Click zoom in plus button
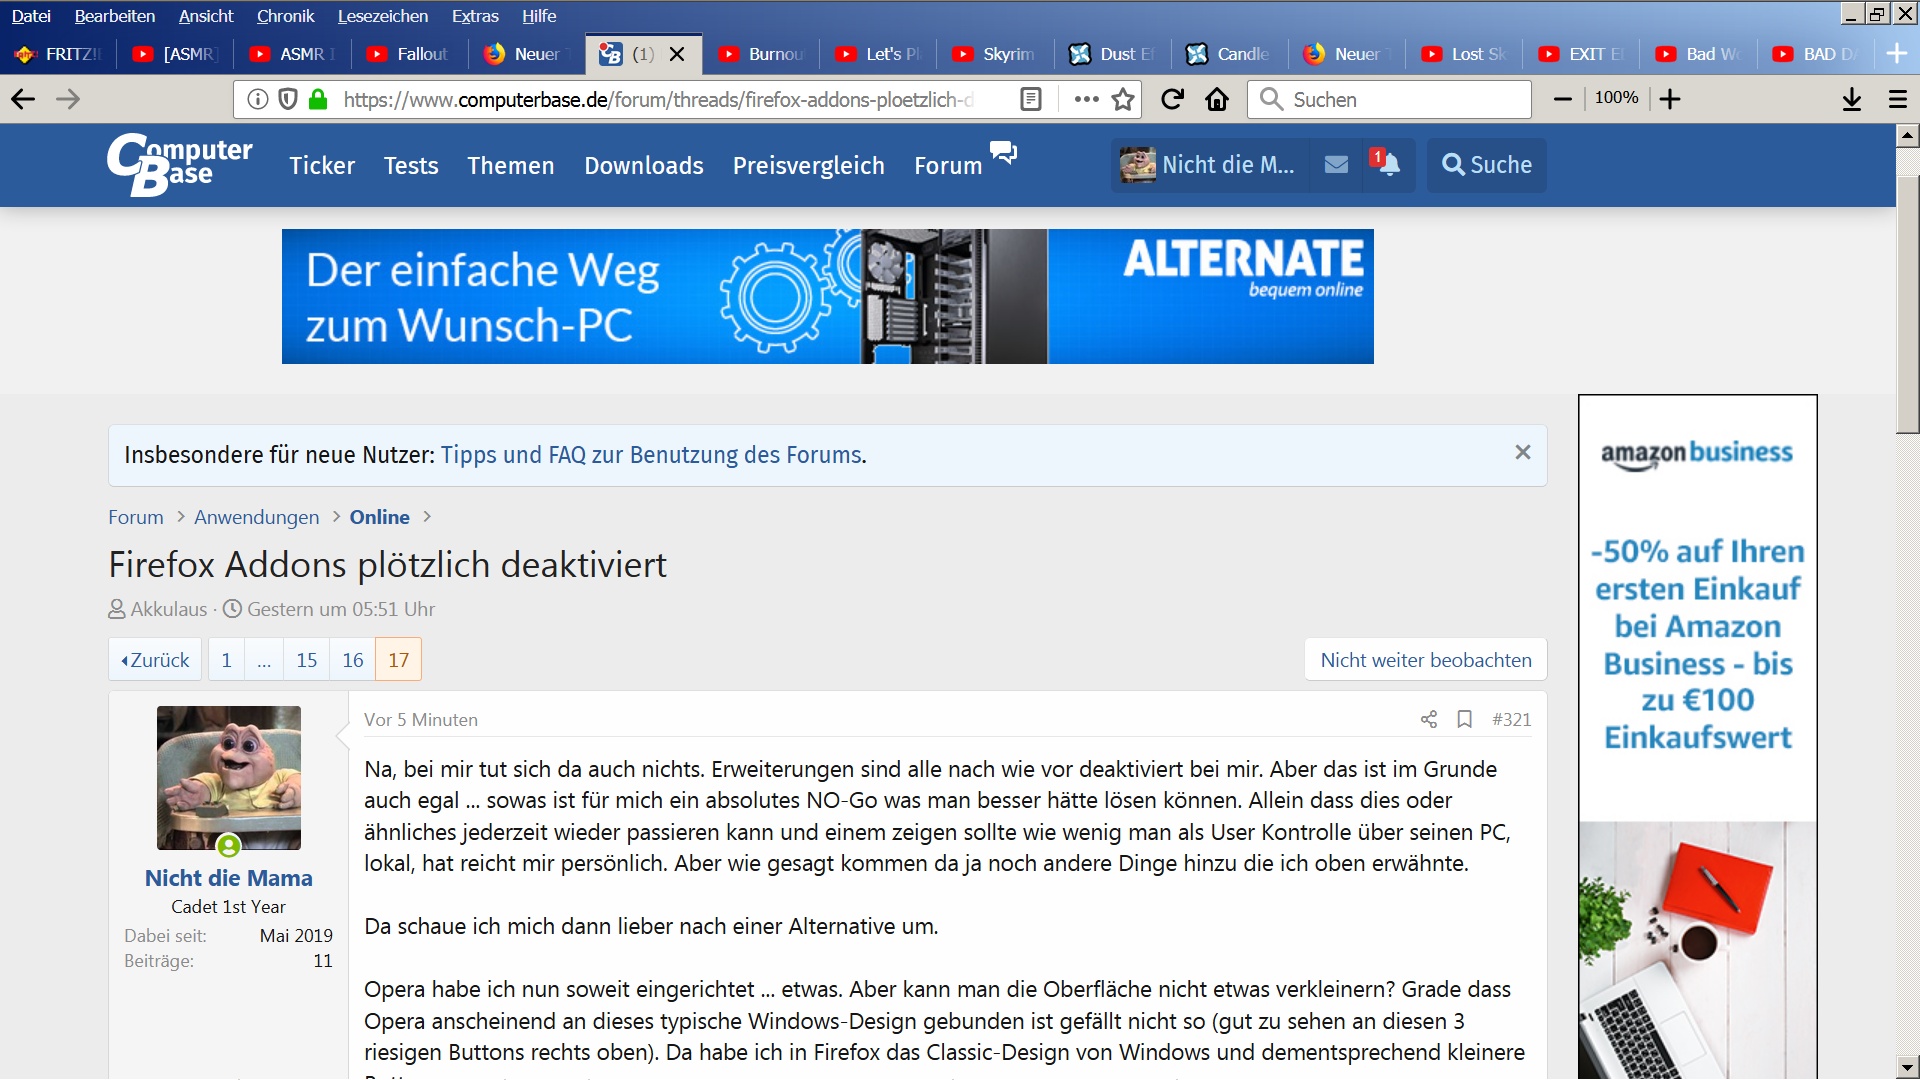The height and width of the screenshot is (1080, 1920). pos(1670,99)
